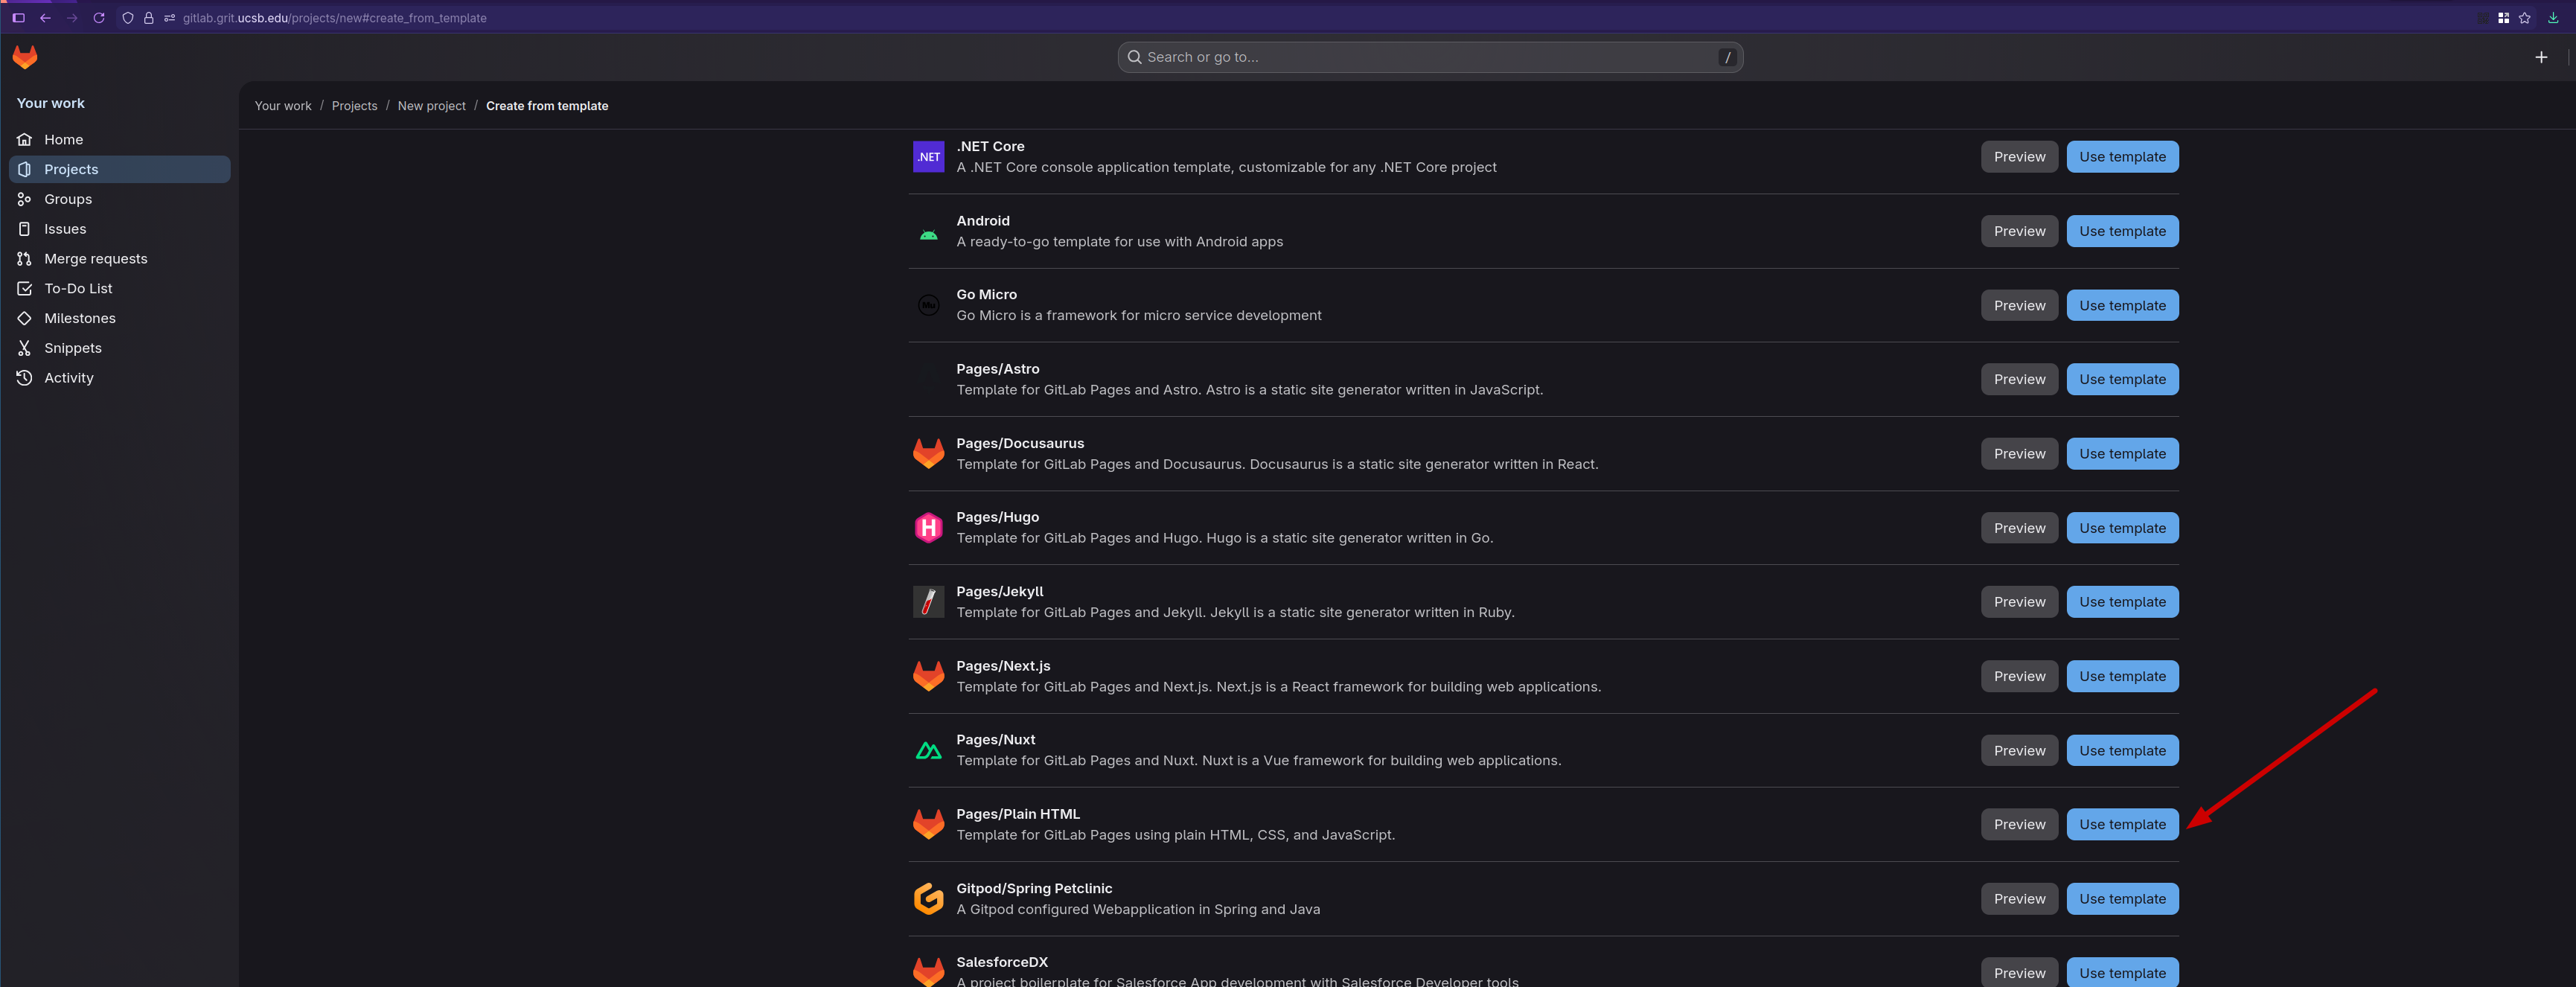Click the Gitpod/Spring Petclinic logo icon
This screenshot has width=2576, height=987.
pyautogui.click(x=928, y=899)
